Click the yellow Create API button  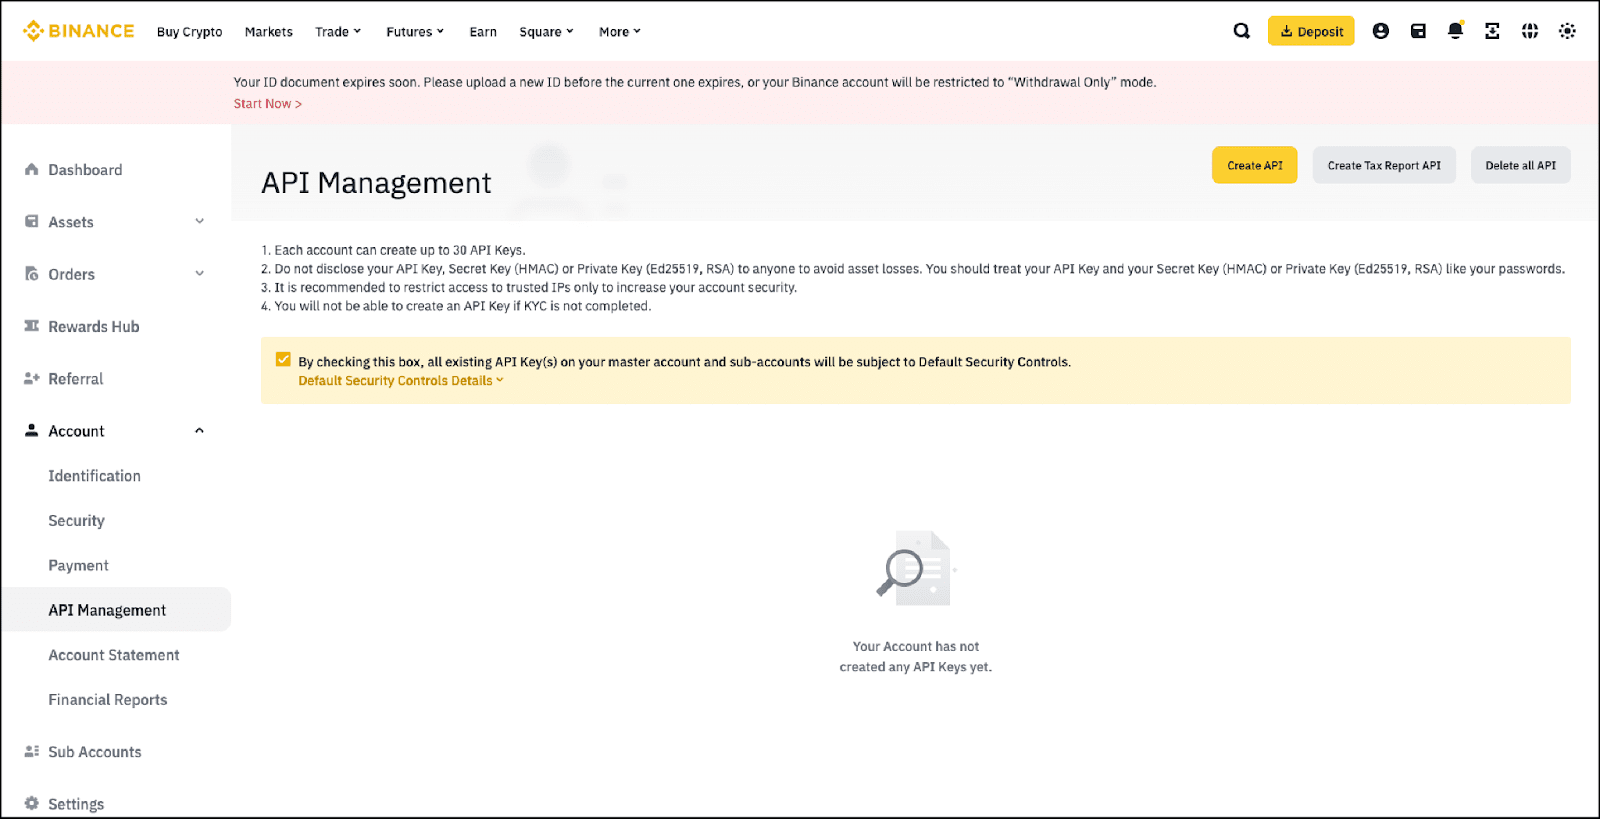pos(1255,165)
